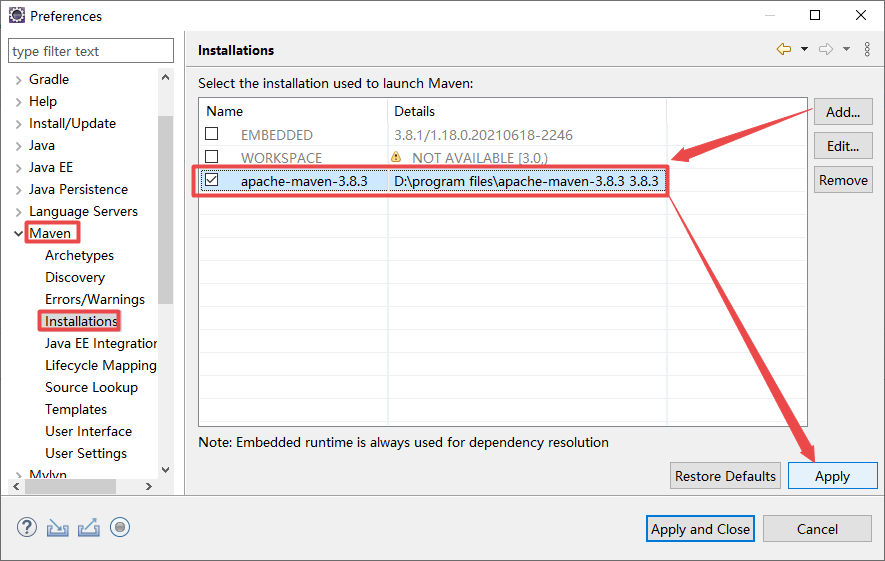Select the WORKSPACE installation name
This screenshot has height=561, width=885.
tap(281, 157)
